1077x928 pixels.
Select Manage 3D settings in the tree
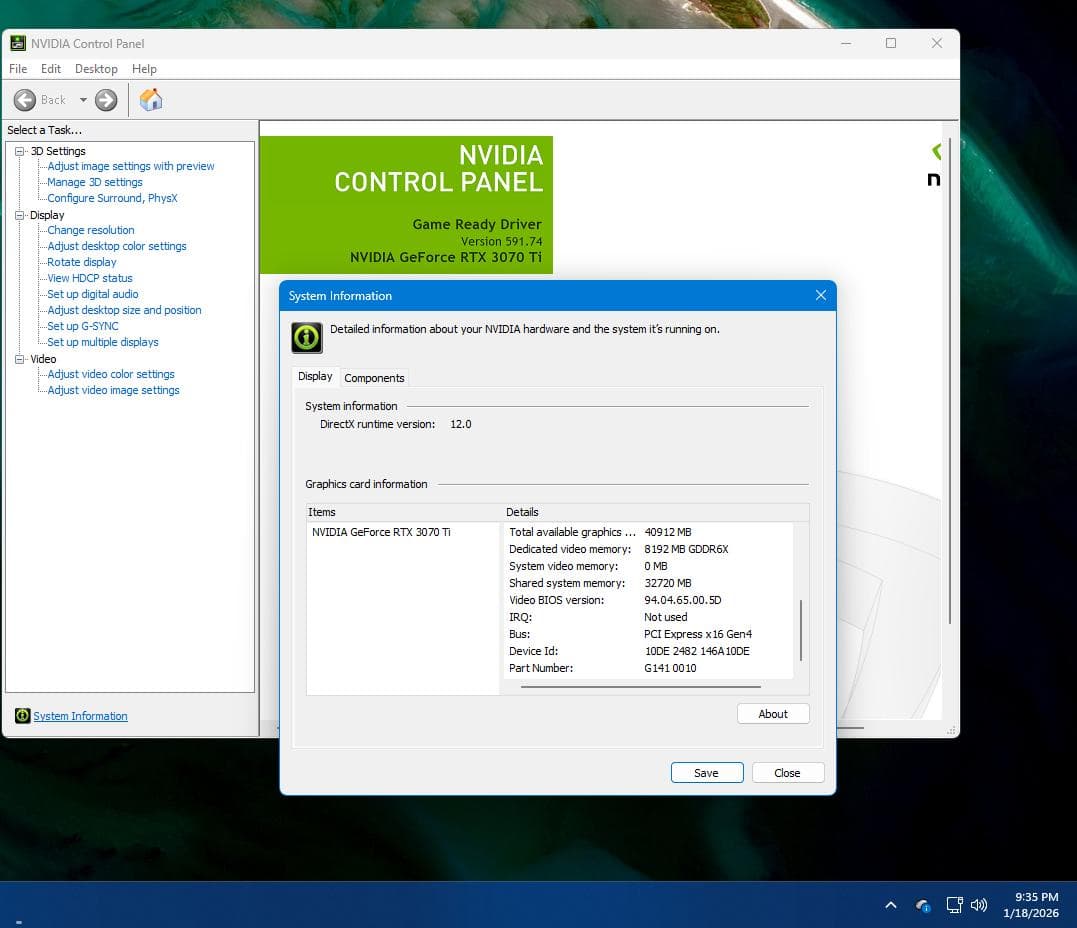click(x=95, y=182)
